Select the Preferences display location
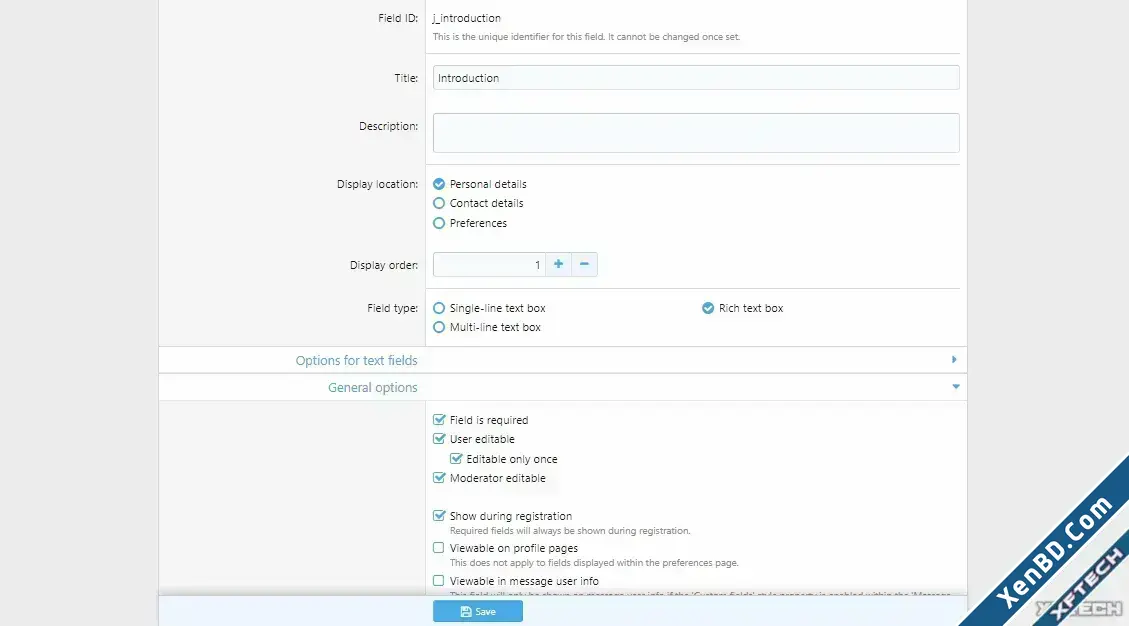 [x=438, y=223]
